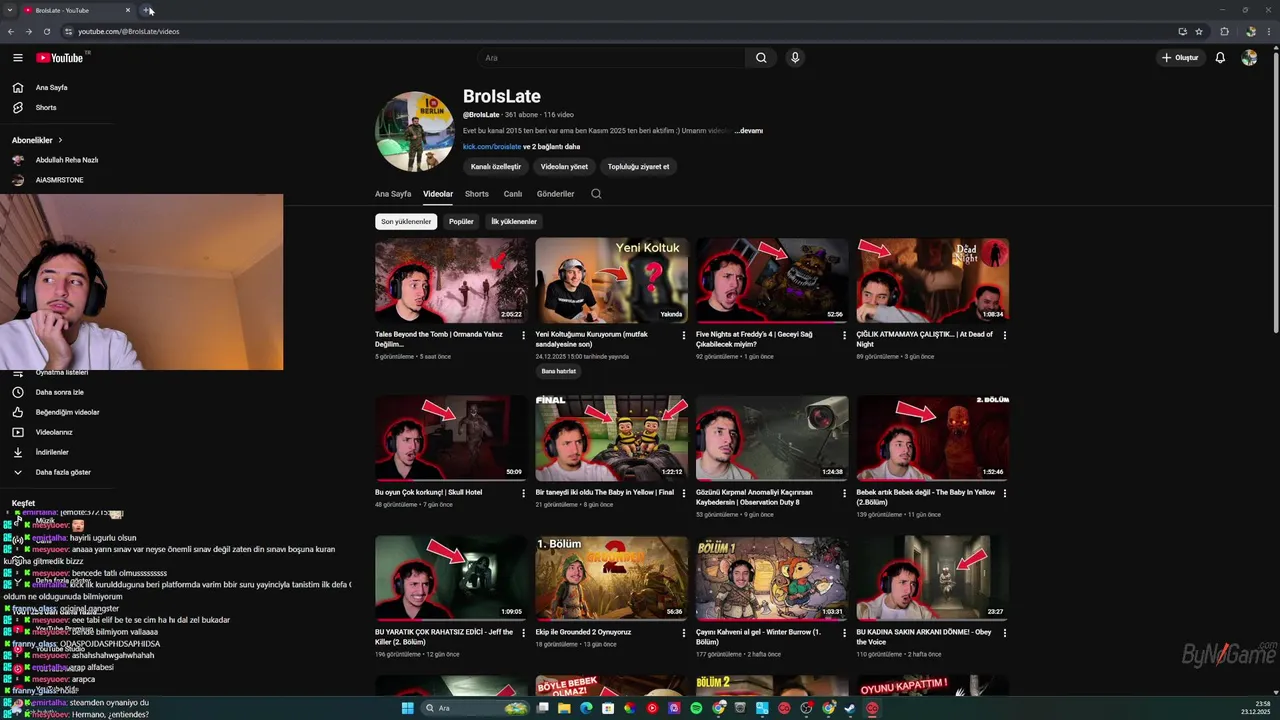1280x720 pixels.
Task: Open Videolarınız in the sidebar
Action: [x=54, y=432]
